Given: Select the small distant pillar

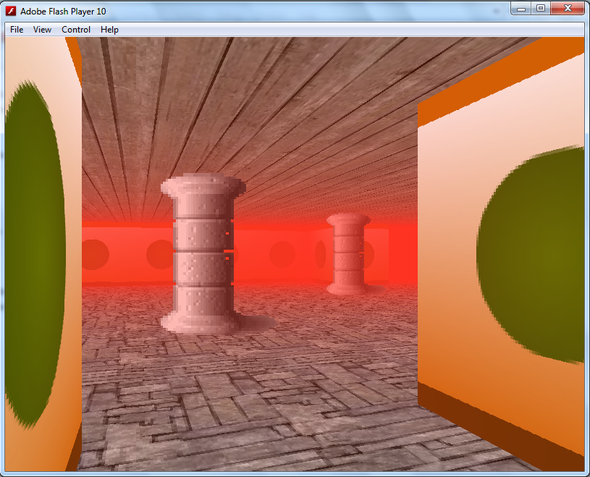Looking at the screenshot, I should [x=348, y=254].
